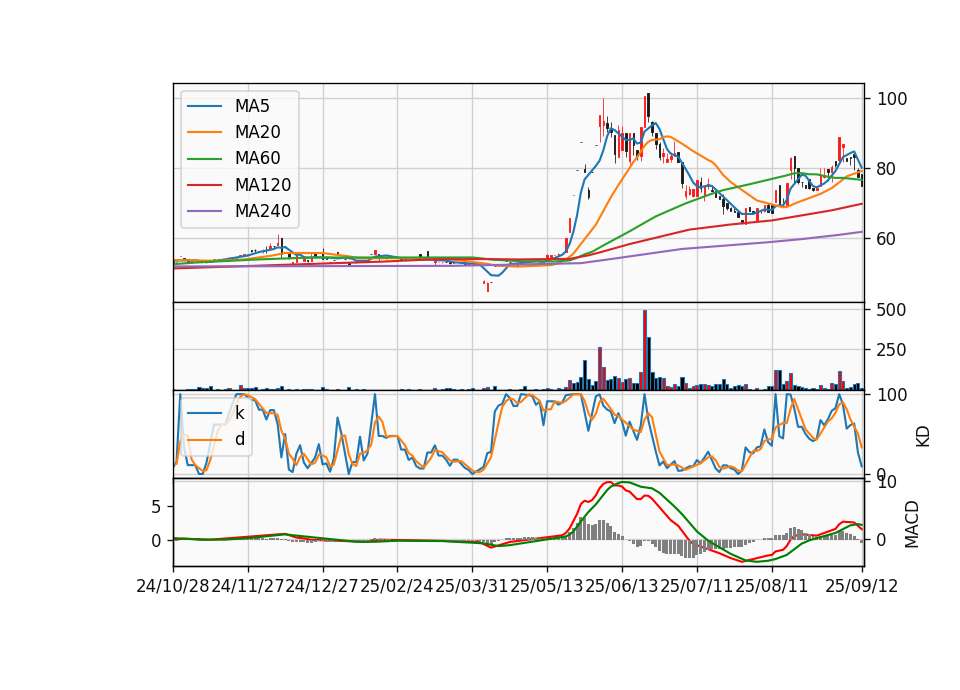Click the MA5 legend label
This screenshot has height=690, width=960.
[252, 106]
